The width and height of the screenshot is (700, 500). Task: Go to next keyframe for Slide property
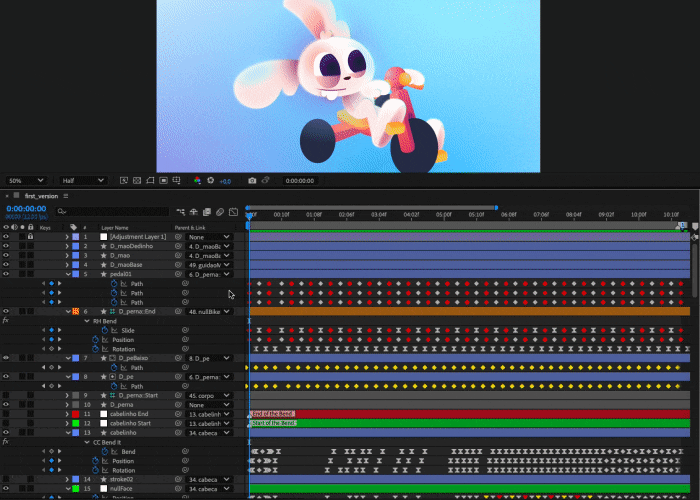(x=59, y=330)
